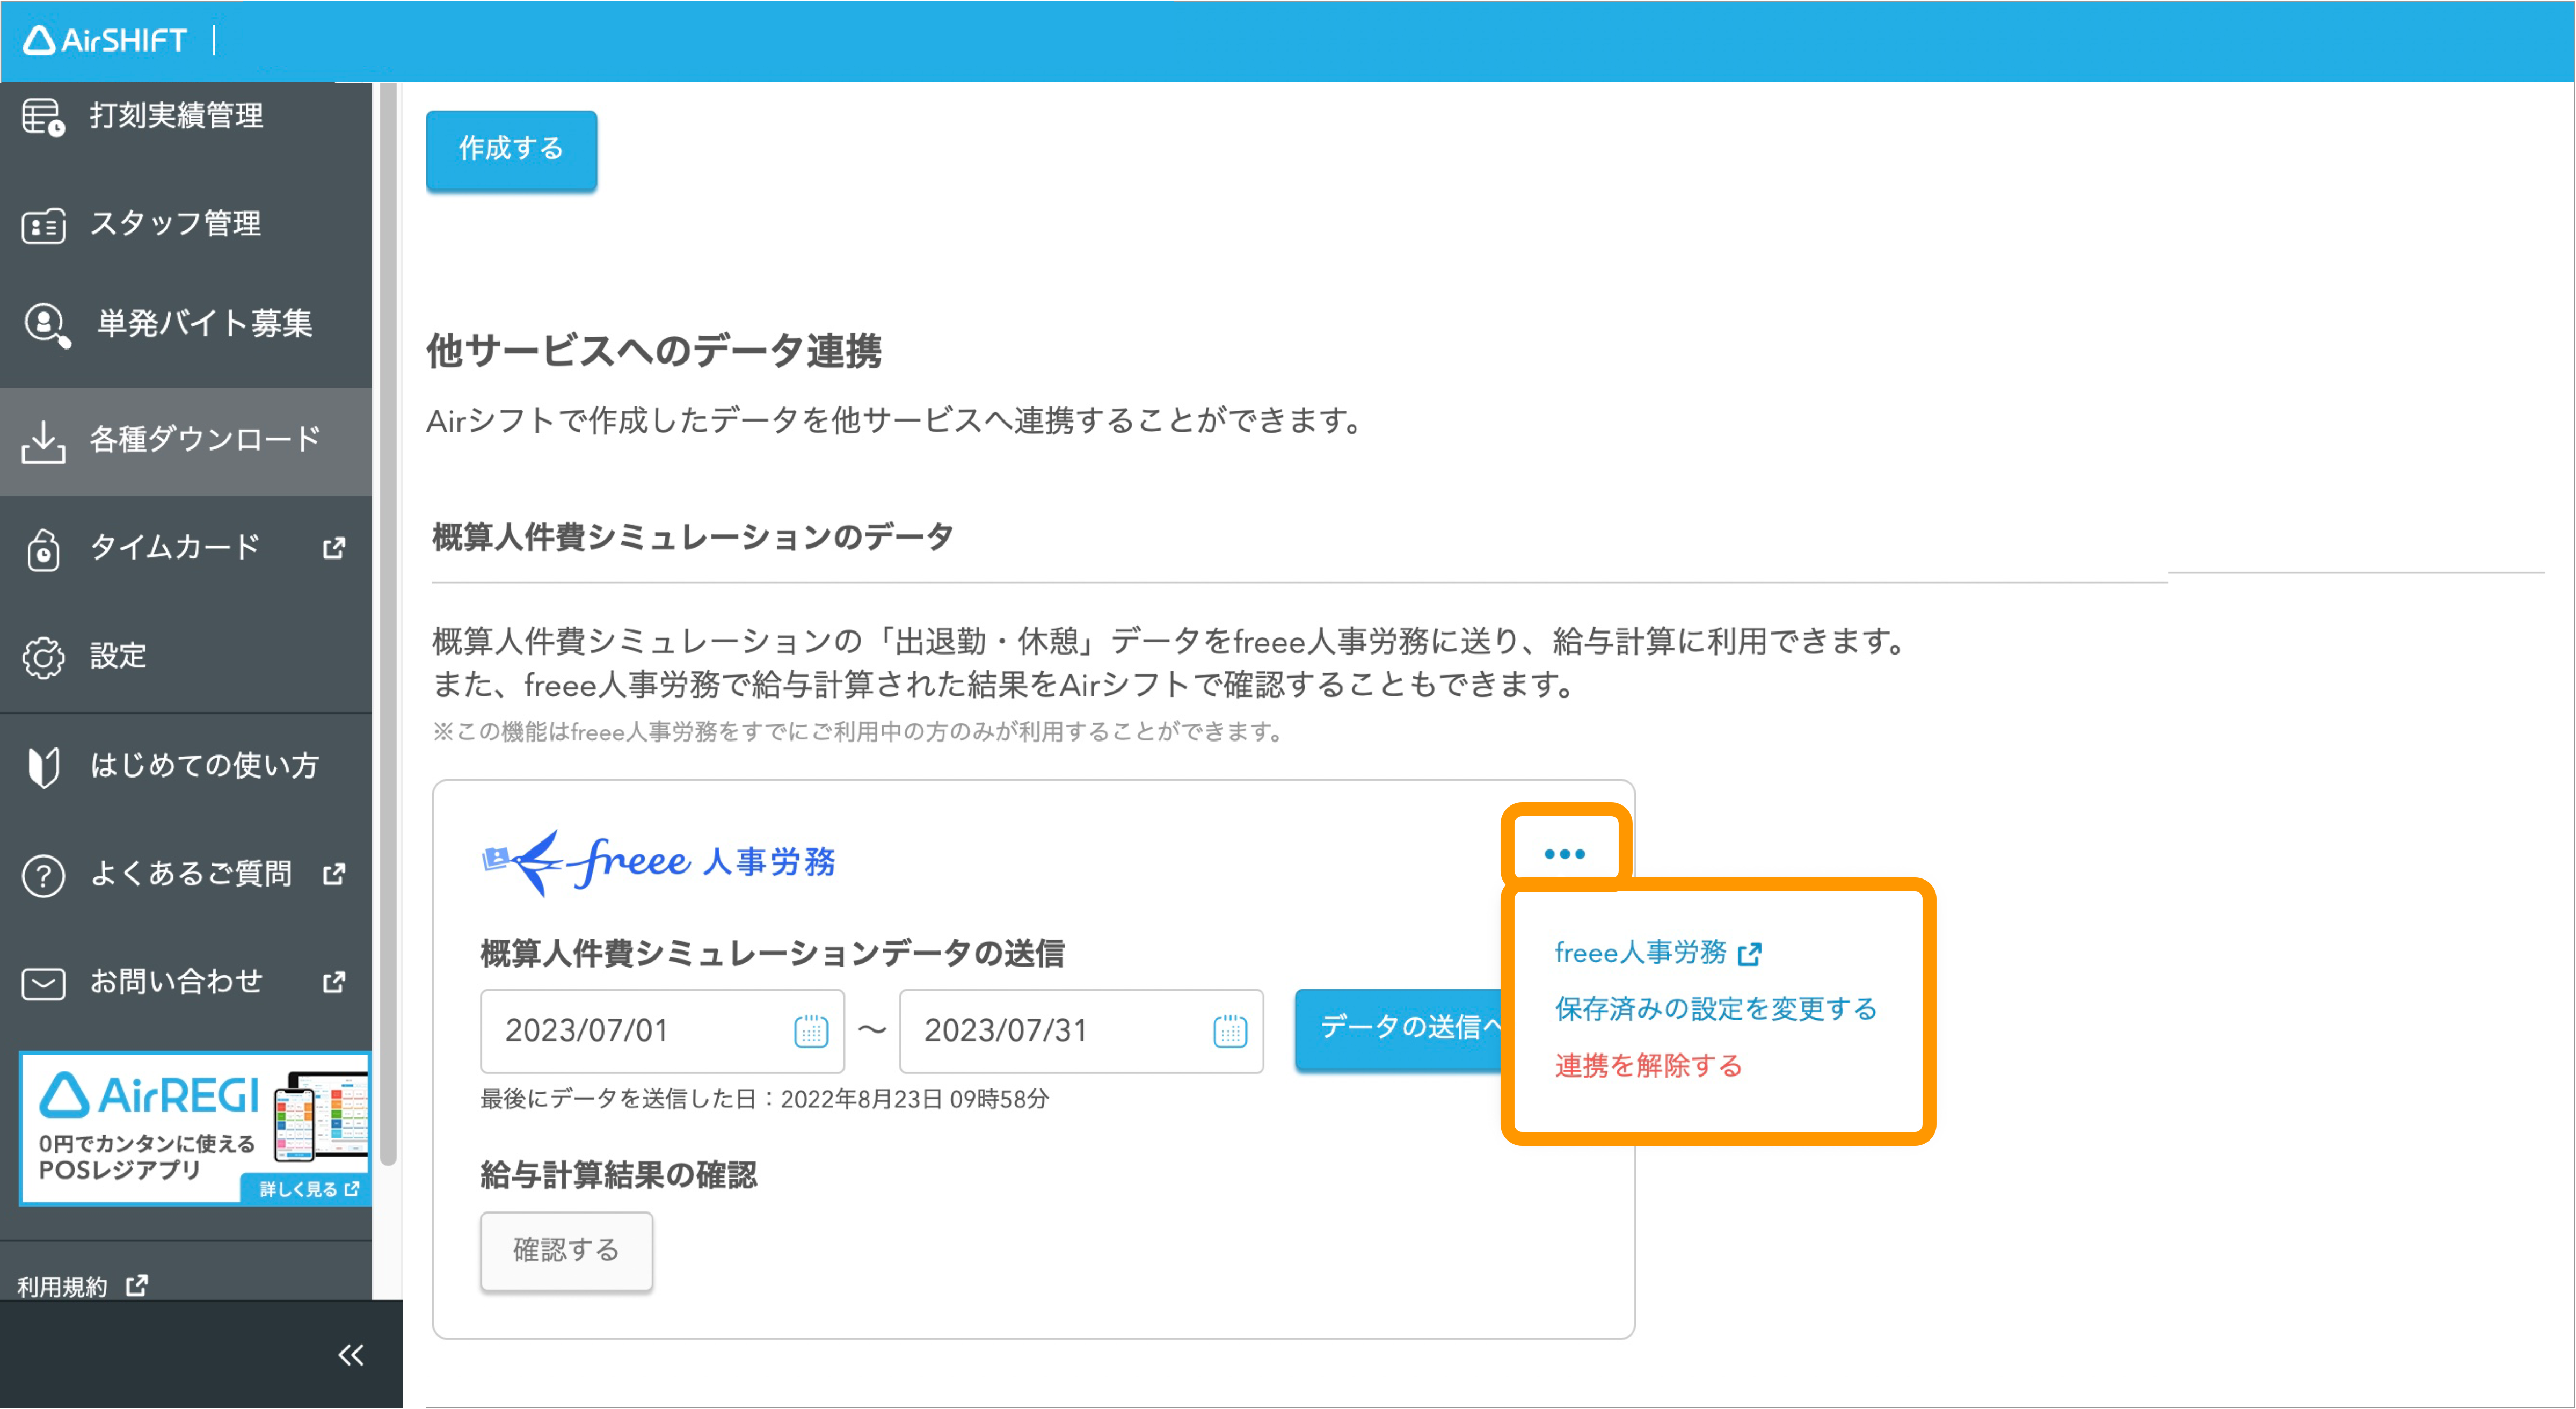2576x1409 pixels.
Task: Click the freee 人事労務 swallow logo
Action: click(659, 862)
